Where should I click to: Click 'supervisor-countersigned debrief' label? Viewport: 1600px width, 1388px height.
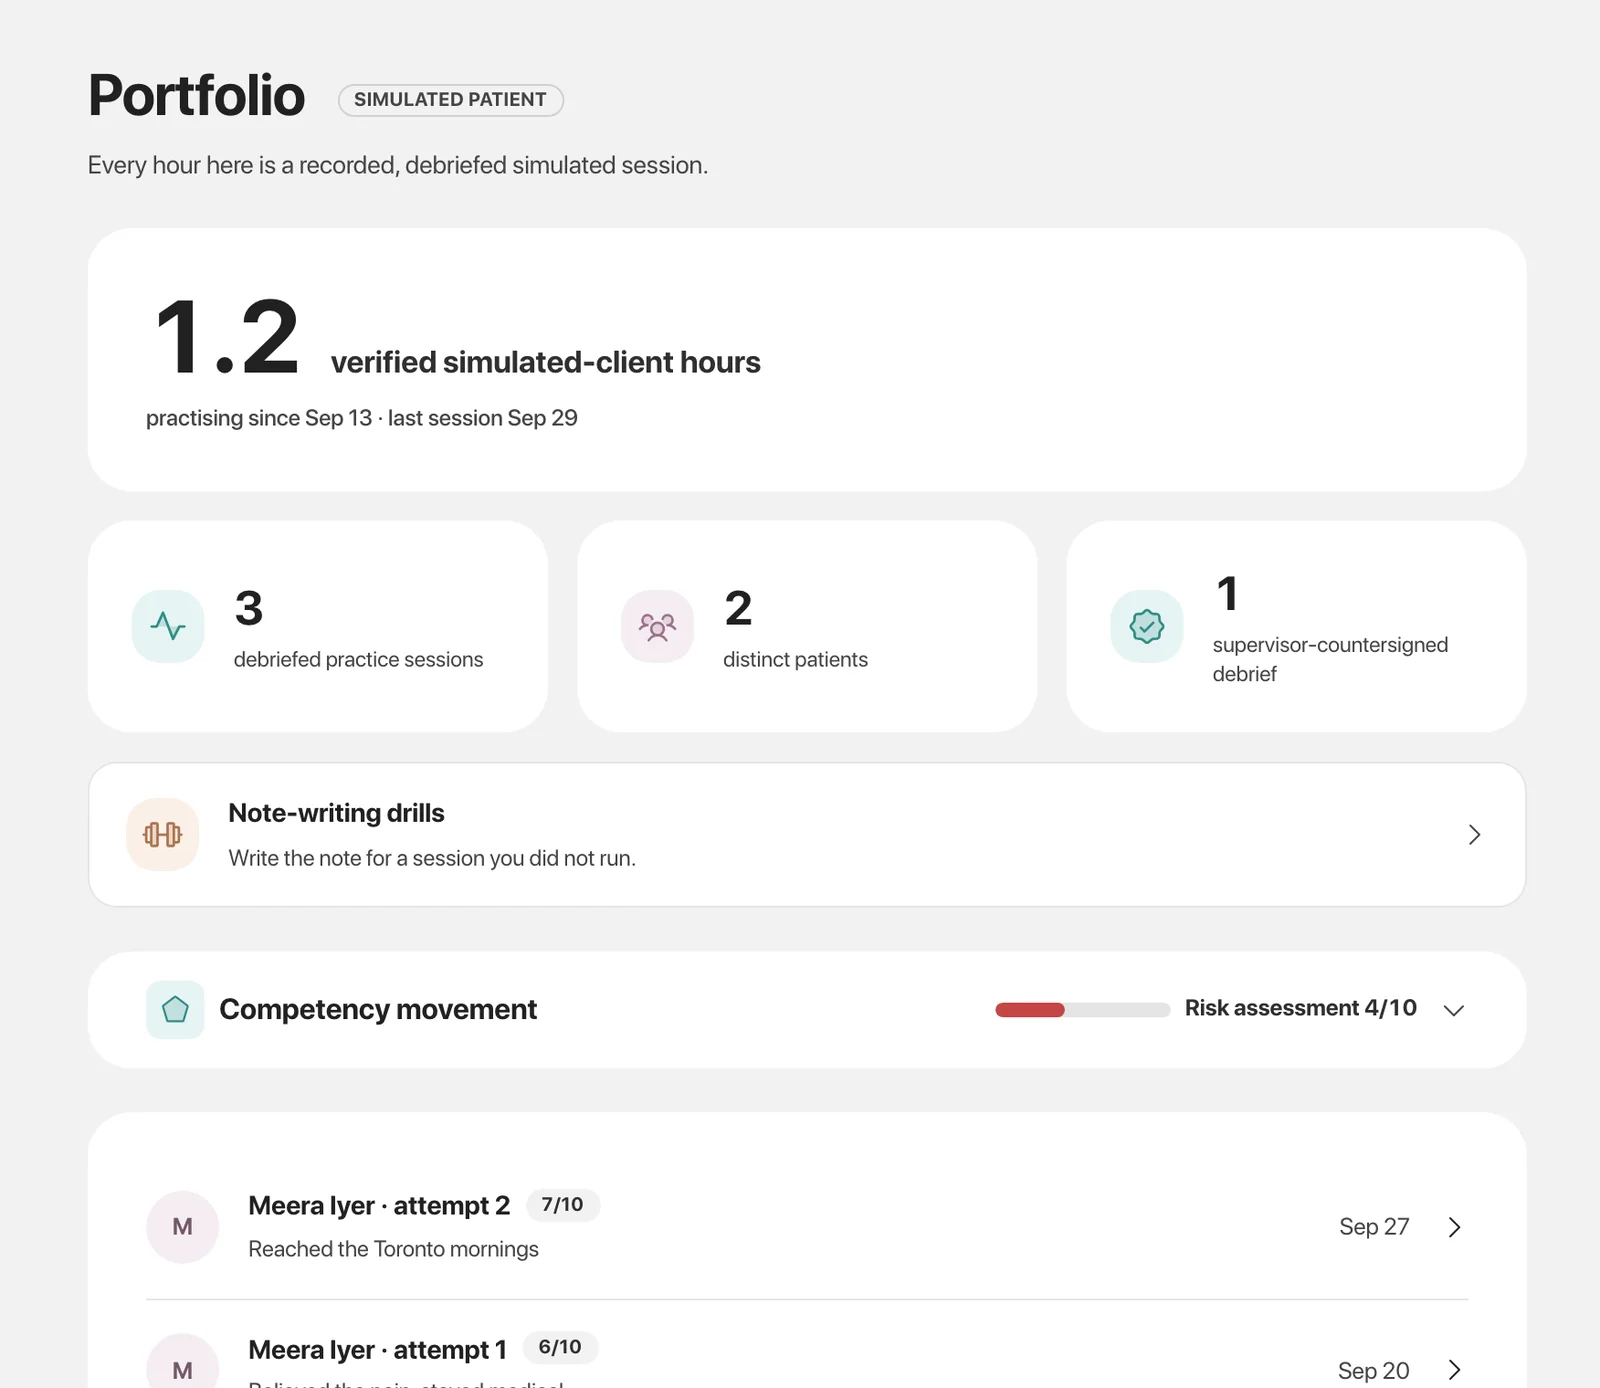pyautogui.click(x=1330, y=659)
